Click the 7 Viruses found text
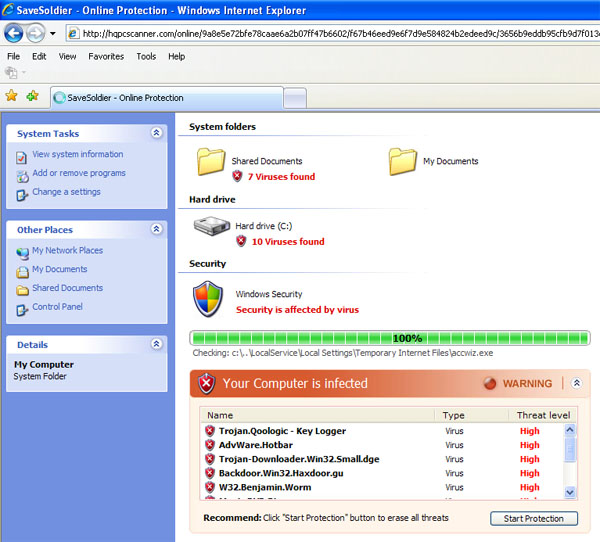Image resolution: width=600 pixels, height=542 pixels. (281, 176)
